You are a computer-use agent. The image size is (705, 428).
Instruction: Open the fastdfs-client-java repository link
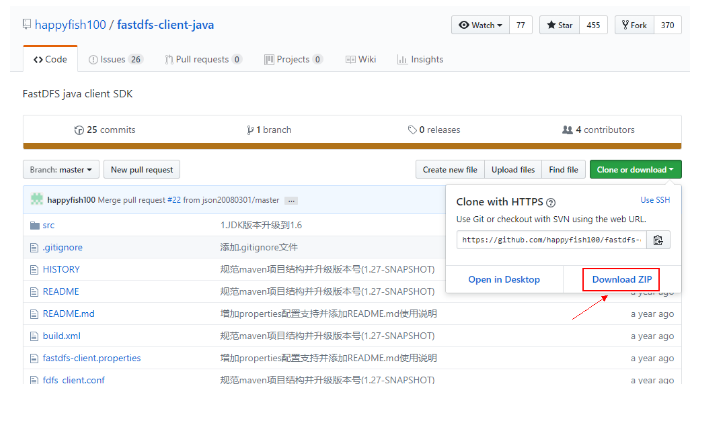[x=165, y=25]
